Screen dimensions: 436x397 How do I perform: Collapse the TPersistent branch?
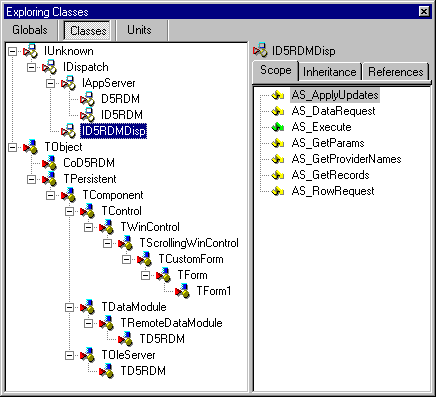(31, 179)
